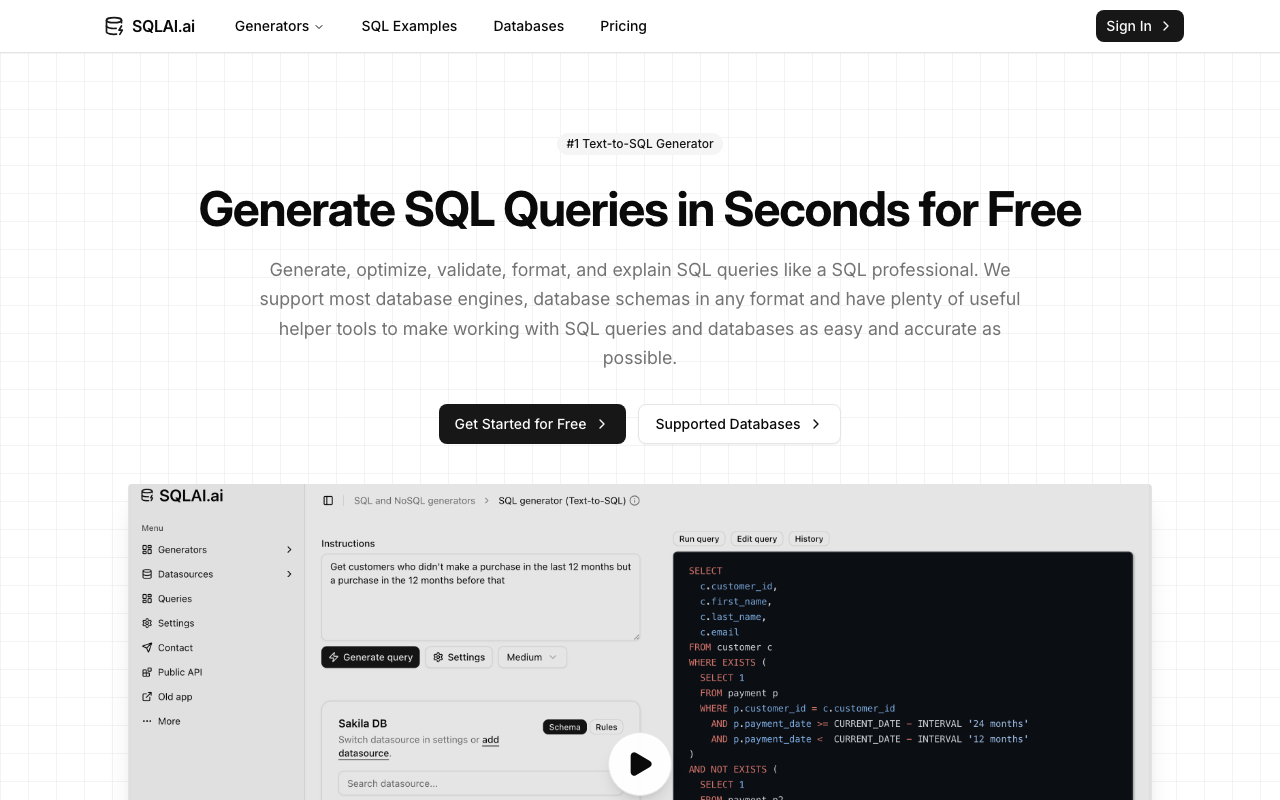Play the demo video
Viewport: 1280px width, 800px height.
click(640, 764)
